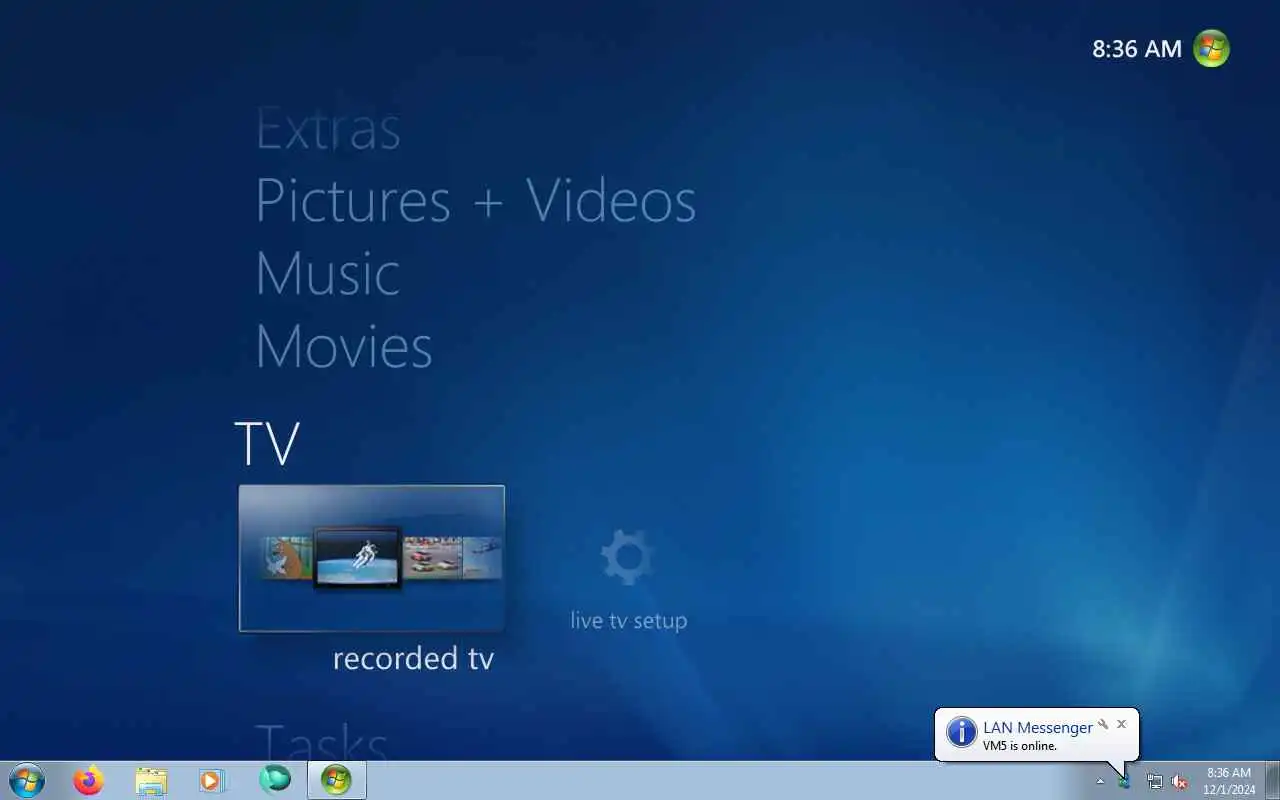This screenshot has width=1280, height=800.
Task: Open the taskbar date and time
Action: pos(1228,781)
